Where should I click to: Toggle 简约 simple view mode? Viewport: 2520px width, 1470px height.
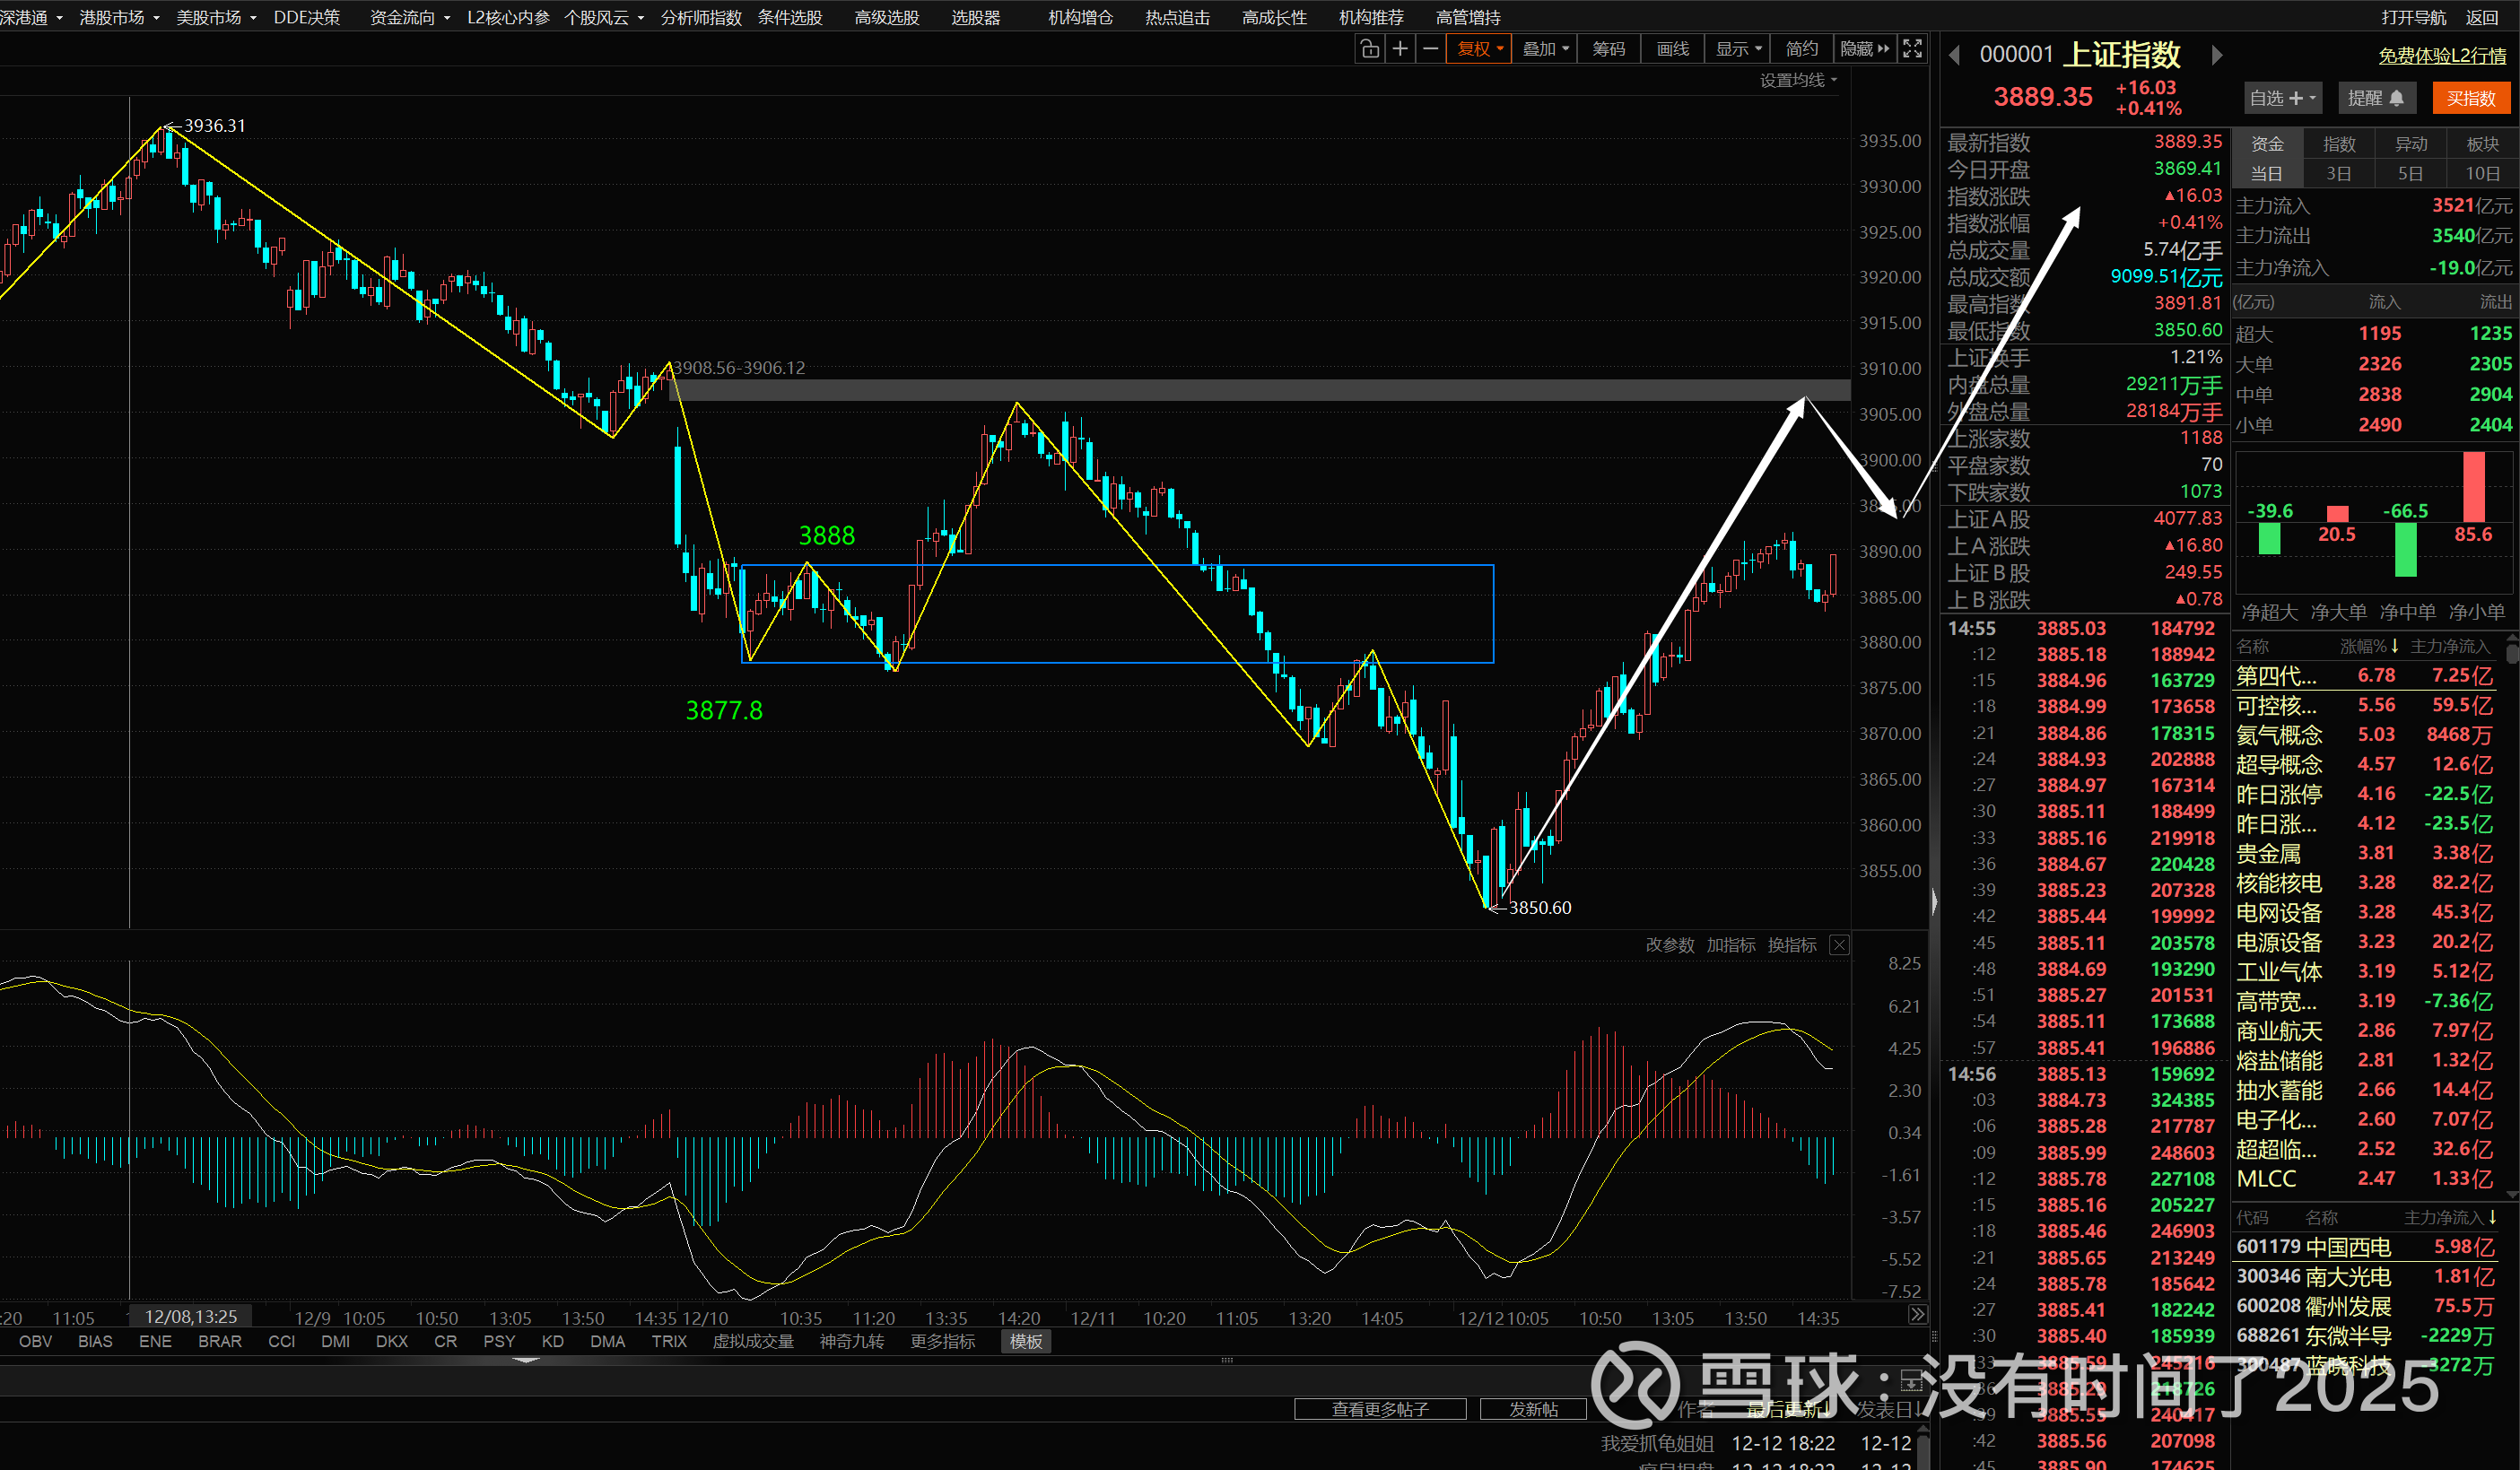(x=1802, y=49)
